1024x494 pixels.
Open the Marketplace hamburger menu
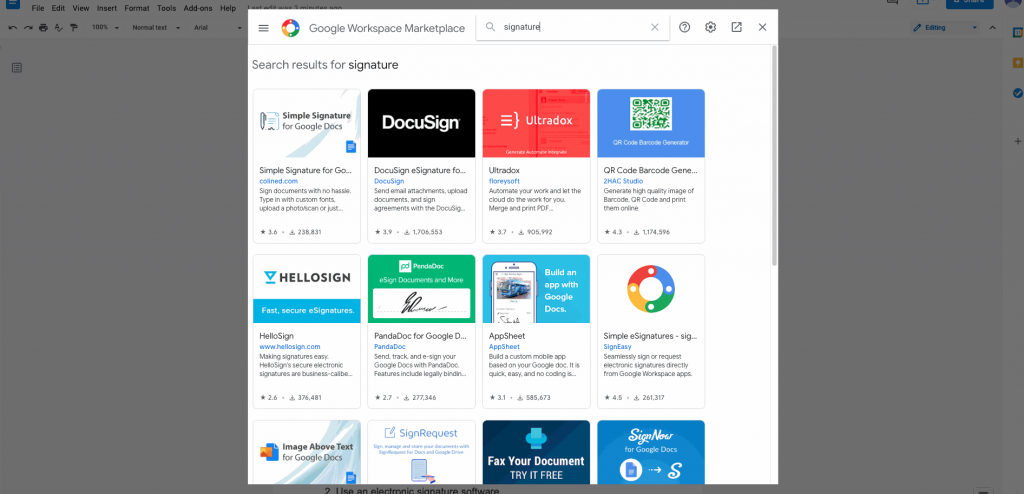tap(264, 28)
